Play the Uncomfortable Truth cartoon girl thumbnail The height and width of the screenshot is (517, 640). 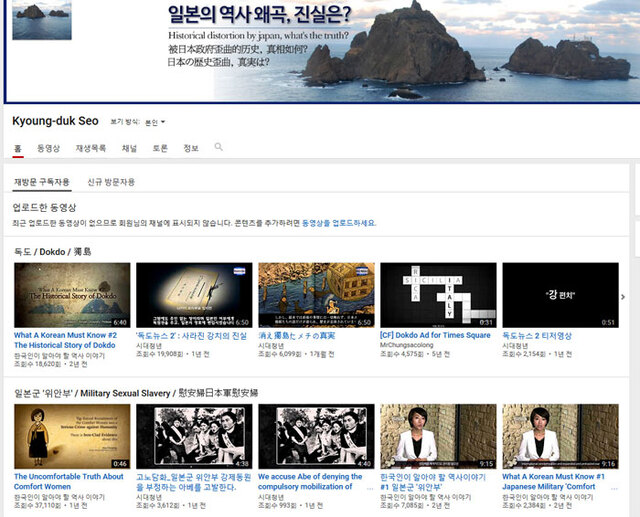coord(72,437)
